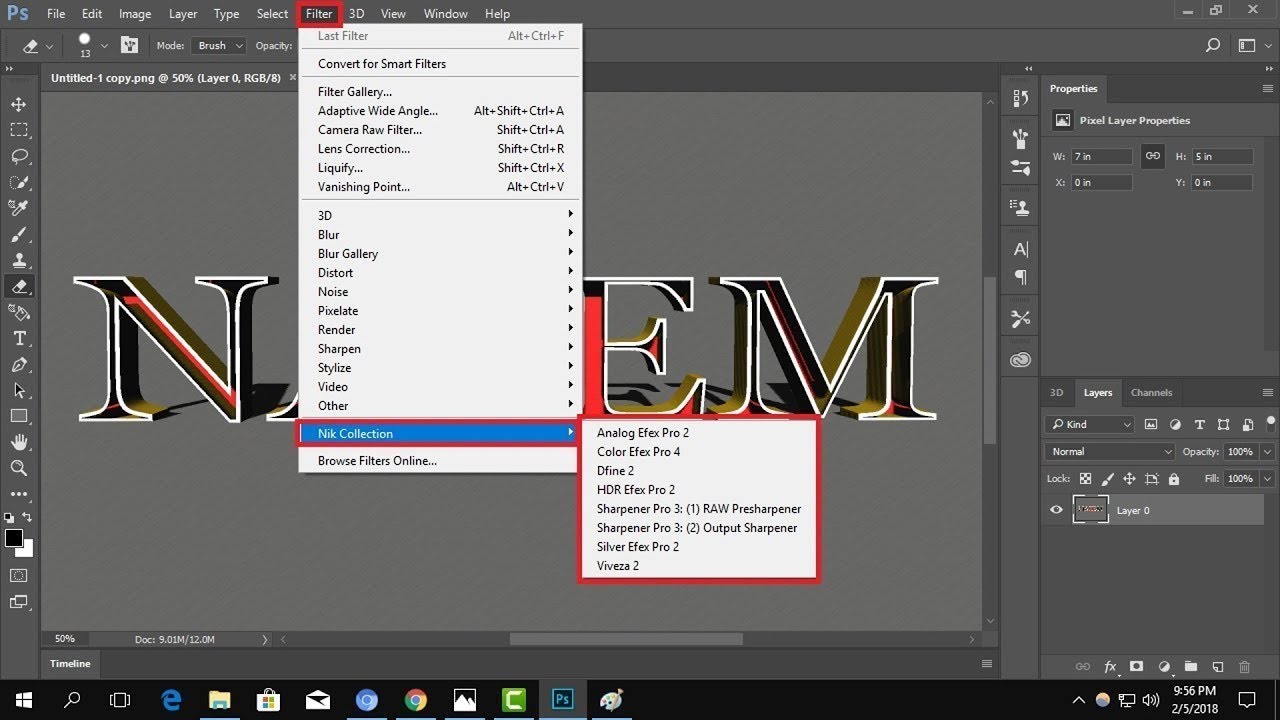Select the Brush tool in toolbox
This screenshot has width=1280, height=720.
pos(19,234)
